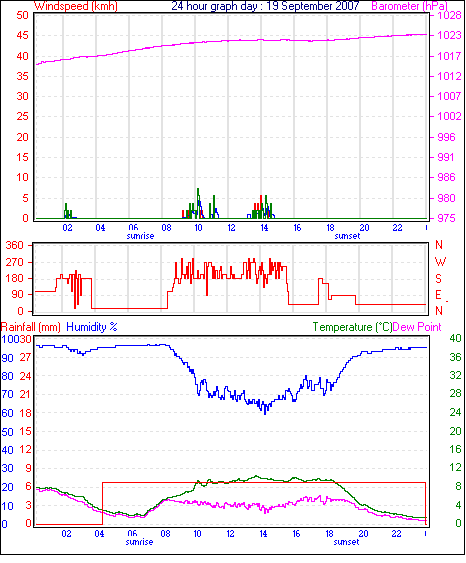Select the 'S' compass label
This screenshot has width=466, height=563.
[x=438, y=279]
